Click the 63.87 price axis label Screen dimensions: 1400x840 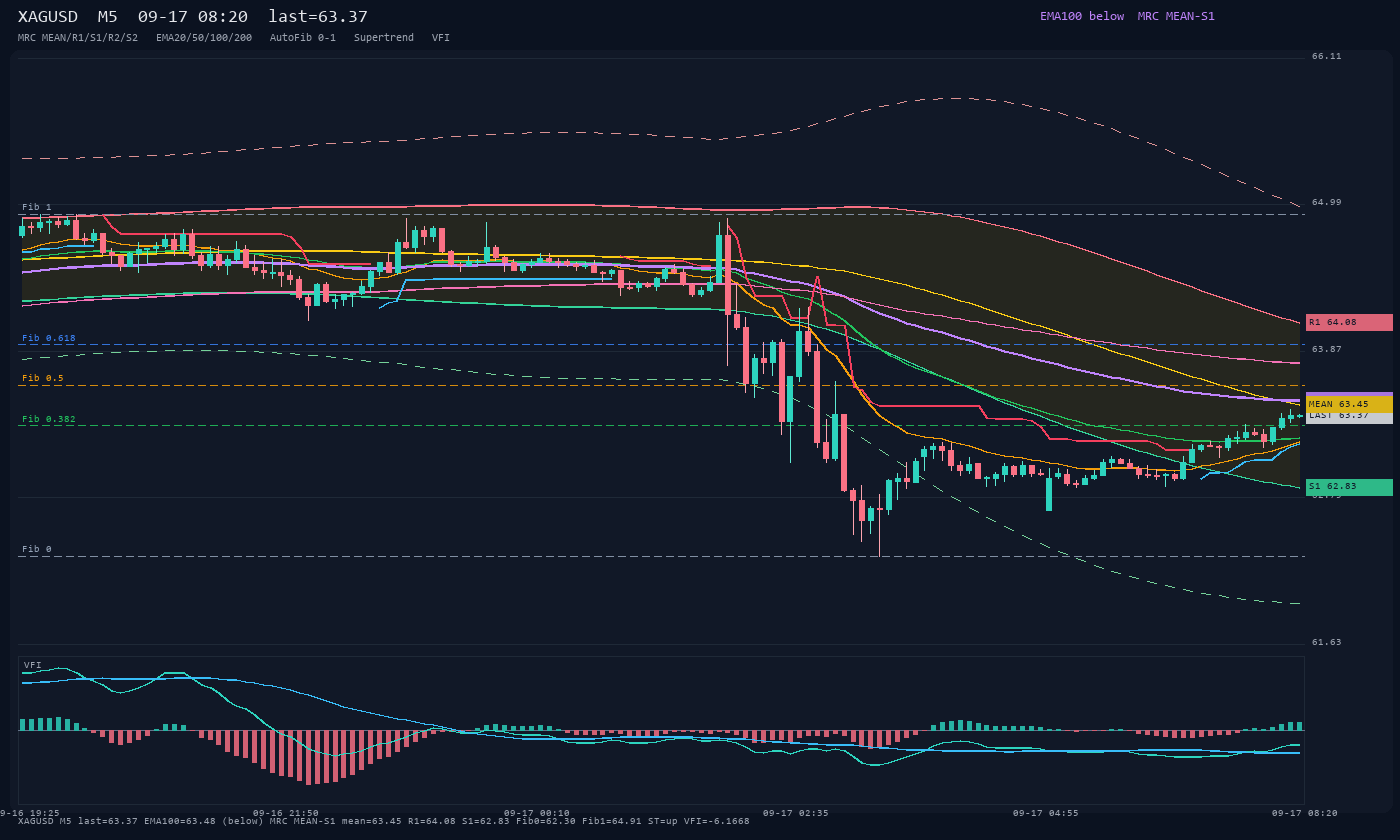[1327, 349]
